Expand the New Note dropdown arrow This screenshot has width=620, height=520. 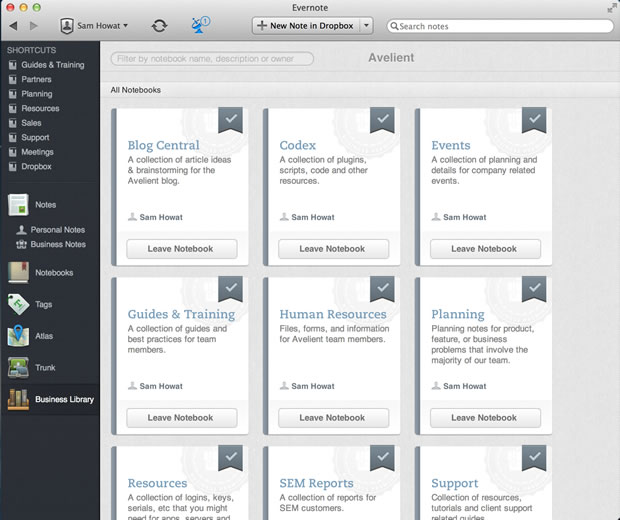[x=367, y=26]
